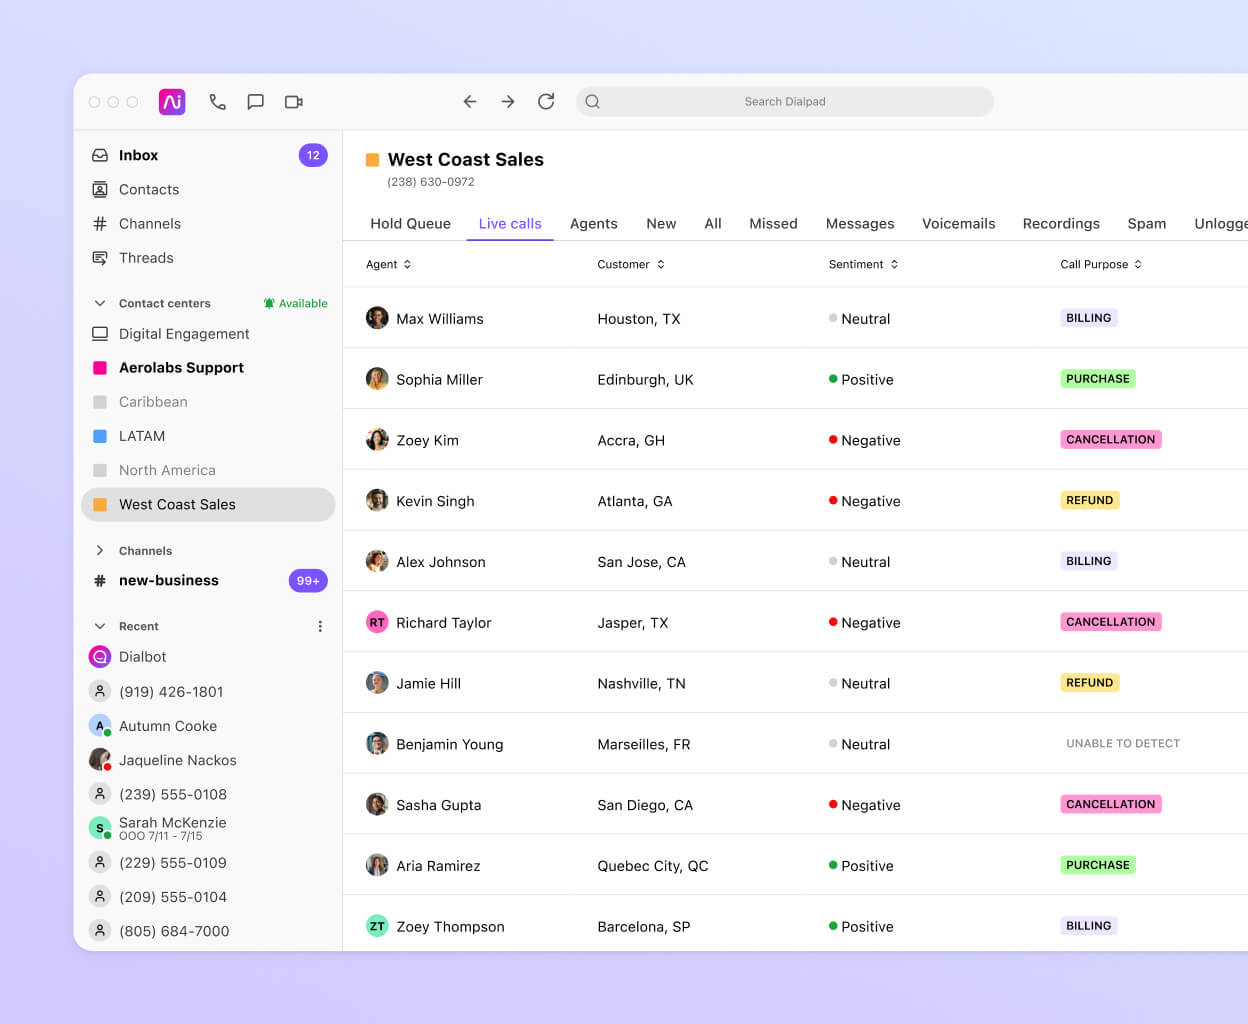Open the messages chat icon in the toolbar
The image size is (1248, 1024).
[255, 101]
